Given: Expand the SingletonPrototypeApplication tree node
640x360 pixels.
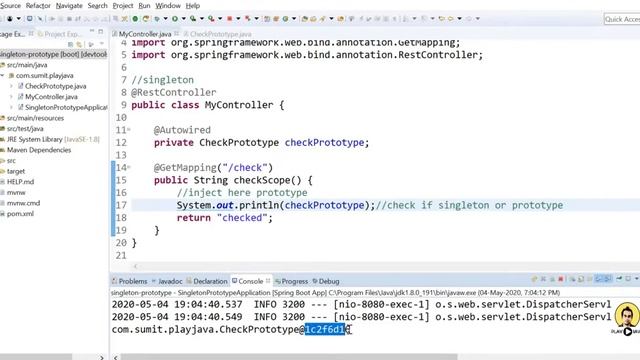Looking at the screenshot, I should click(11, 107).
